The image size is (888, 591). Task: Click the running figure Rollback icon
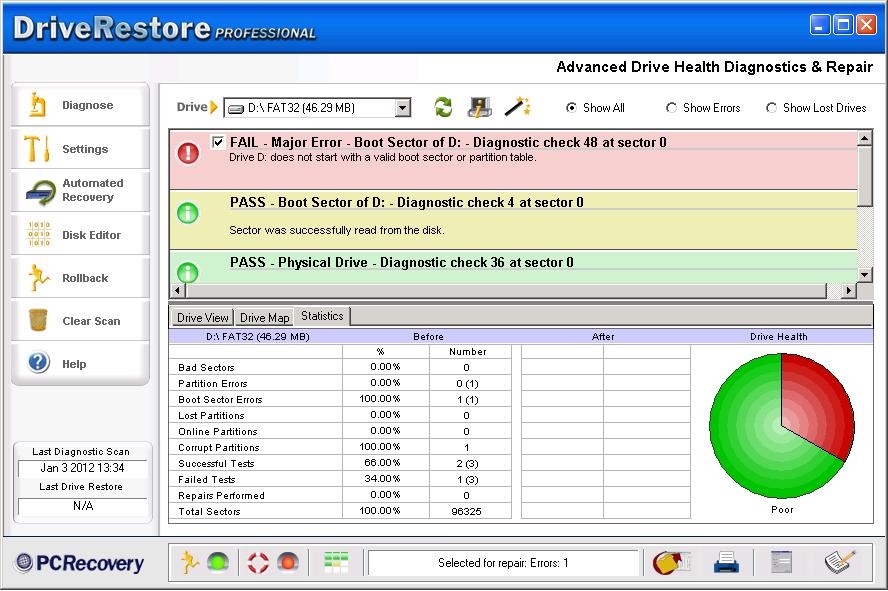[39, 277]
